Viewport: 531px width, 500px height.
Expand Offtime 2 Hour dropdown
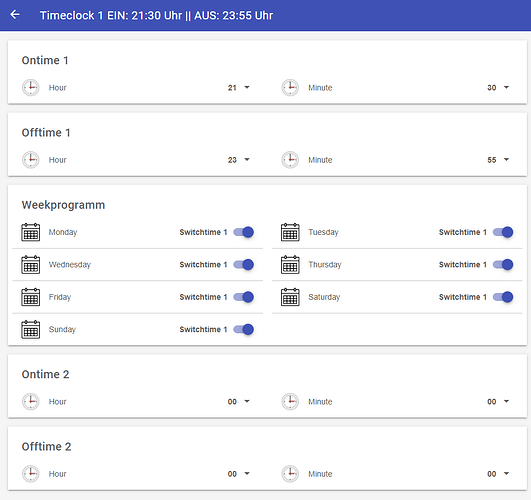point(238,474)
